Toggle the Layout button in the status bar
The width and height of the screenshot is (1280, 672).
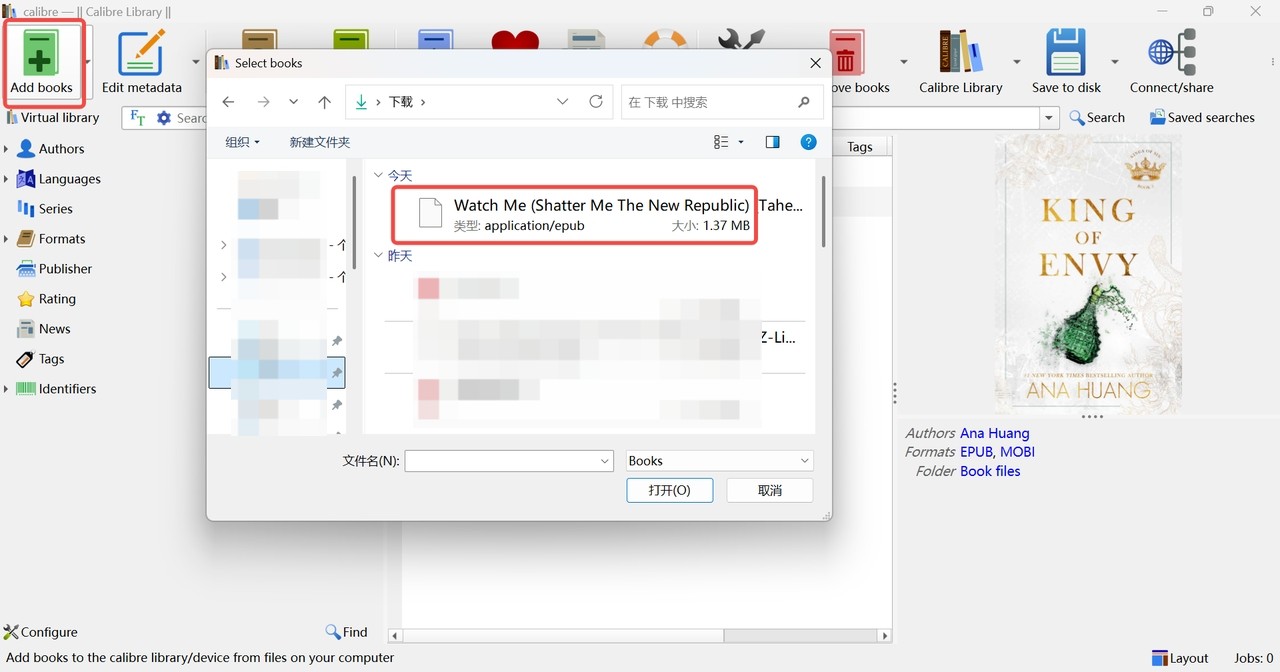(x=1180, y=658)
